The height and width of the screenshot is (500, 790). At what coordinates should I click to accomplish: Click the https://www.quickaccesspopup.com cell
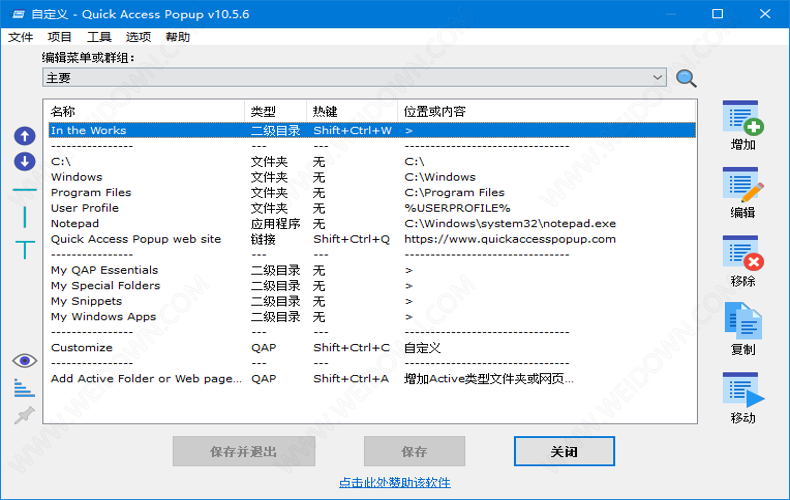[x=510, y=239]
